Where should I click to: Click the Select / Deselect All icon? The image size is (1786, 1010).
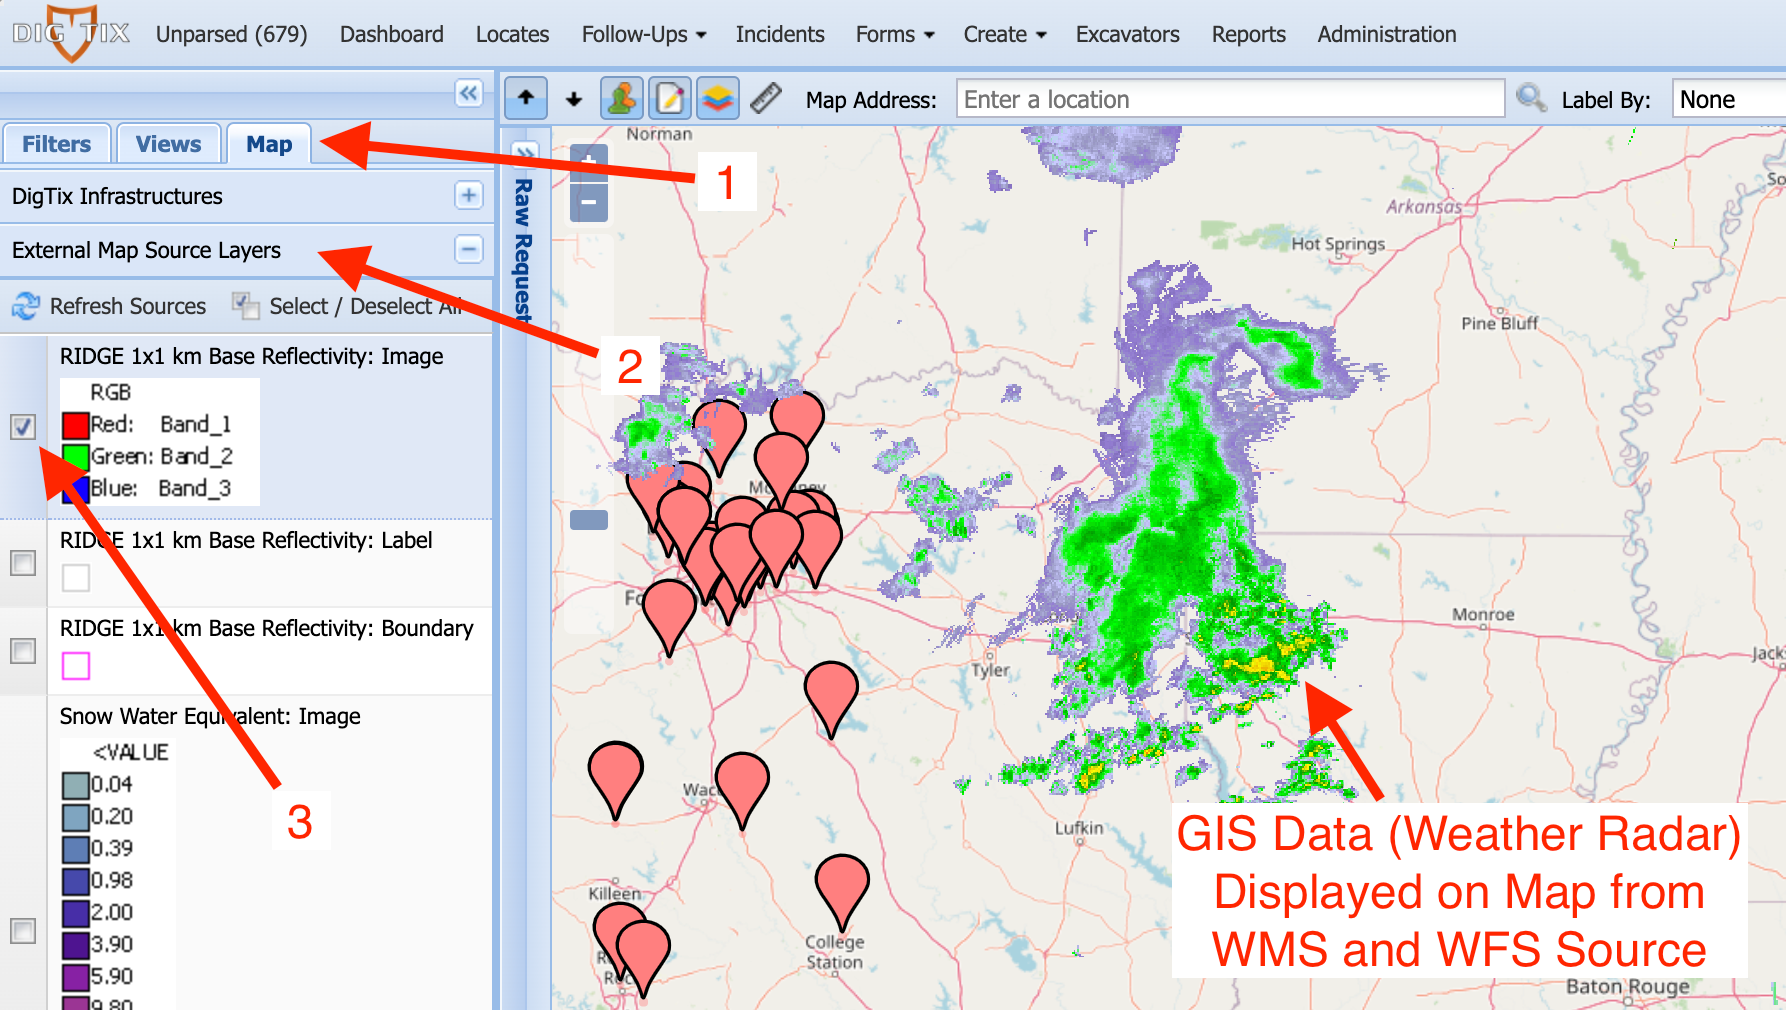point(246,305)
